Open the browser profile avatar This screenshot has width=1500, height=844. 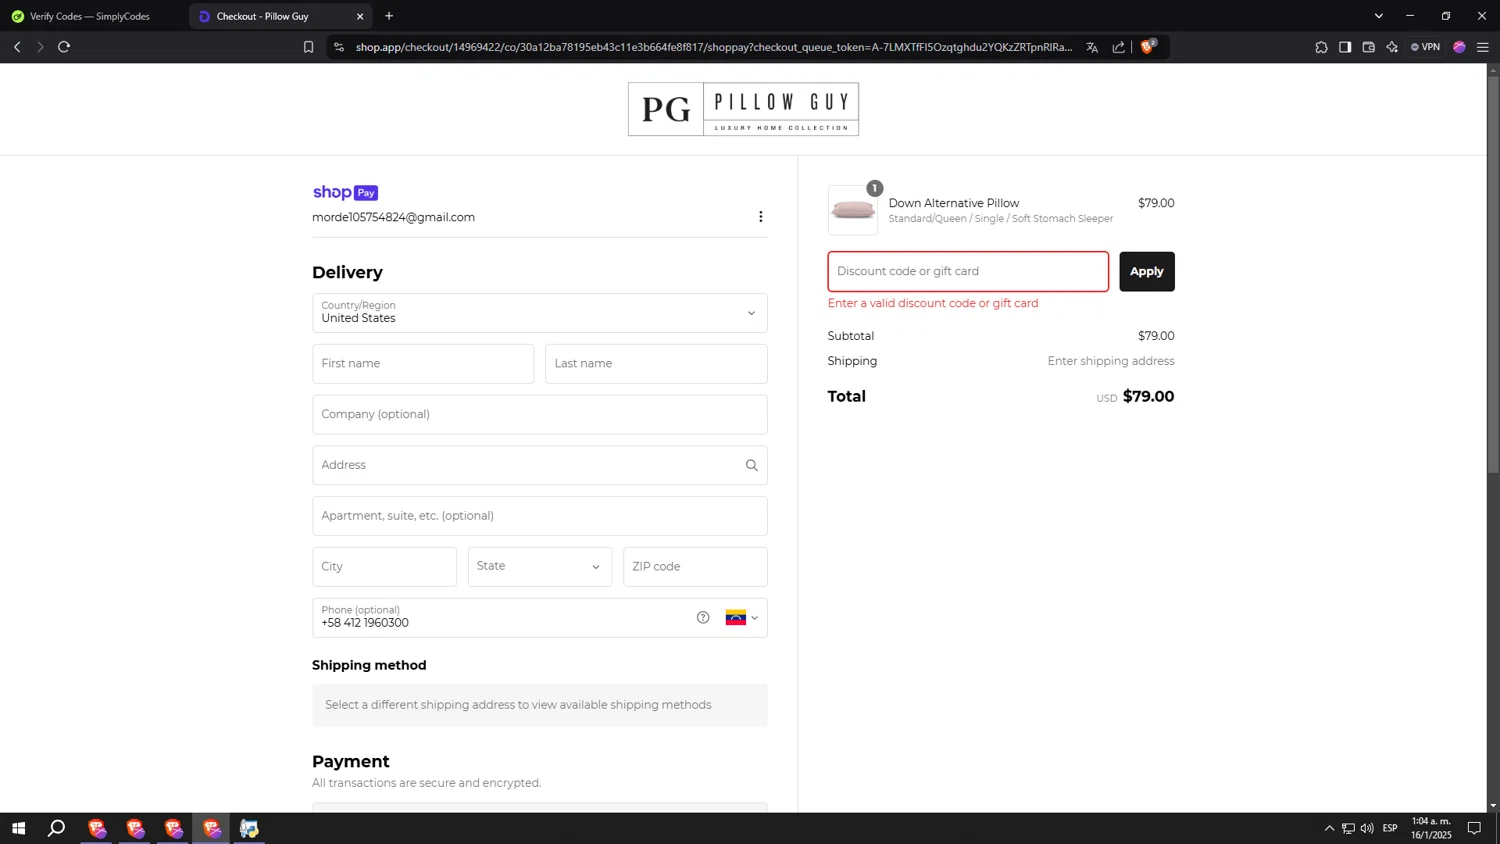(x=1459, y=47)
